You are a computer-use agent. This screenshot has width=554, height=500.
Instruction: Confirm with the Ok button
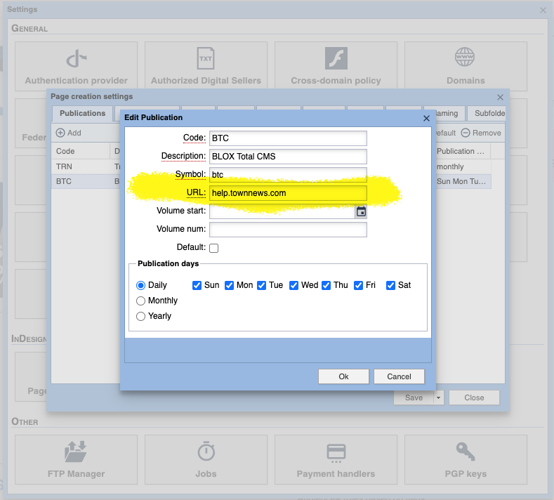tap(343, 377)
